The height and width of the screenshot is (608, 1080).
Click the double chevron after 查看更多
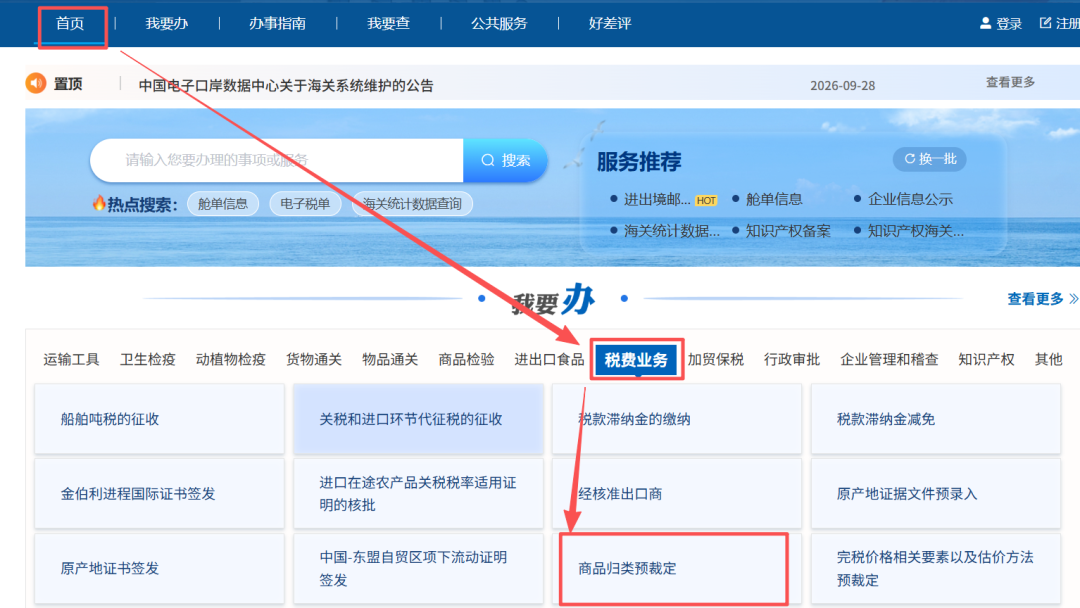coord(1073,299)
